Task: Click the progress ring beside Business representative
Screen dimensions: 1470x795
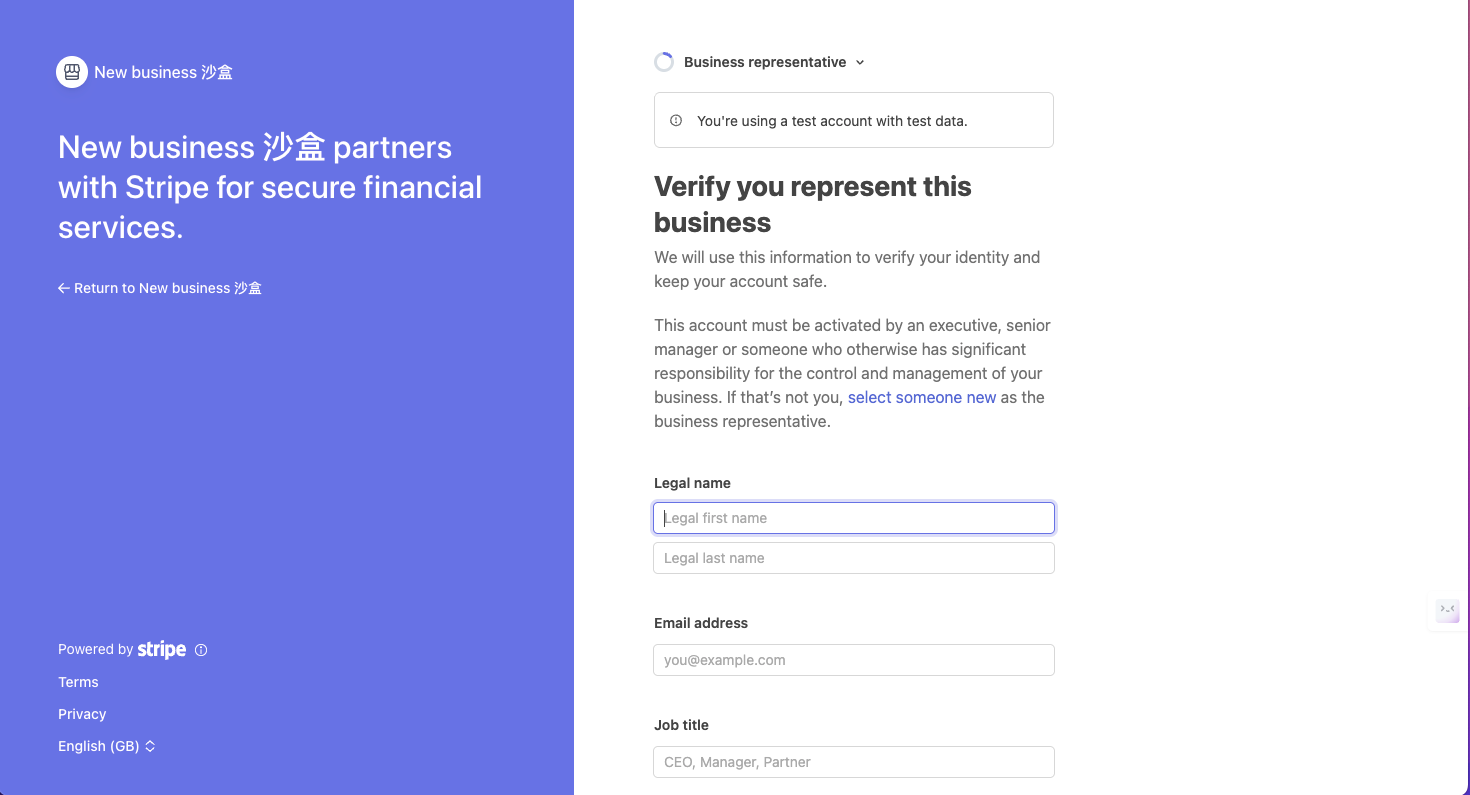Action: coord(664,62)
